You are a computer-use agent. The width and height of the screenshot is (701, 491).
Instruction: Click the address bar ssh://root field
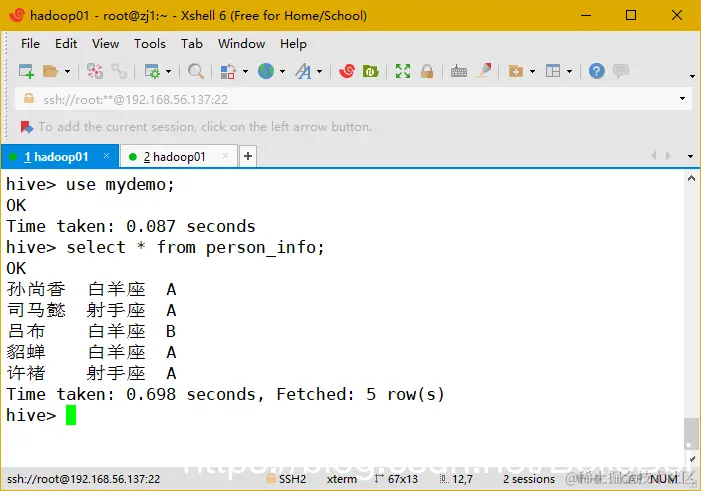(353, 99)
